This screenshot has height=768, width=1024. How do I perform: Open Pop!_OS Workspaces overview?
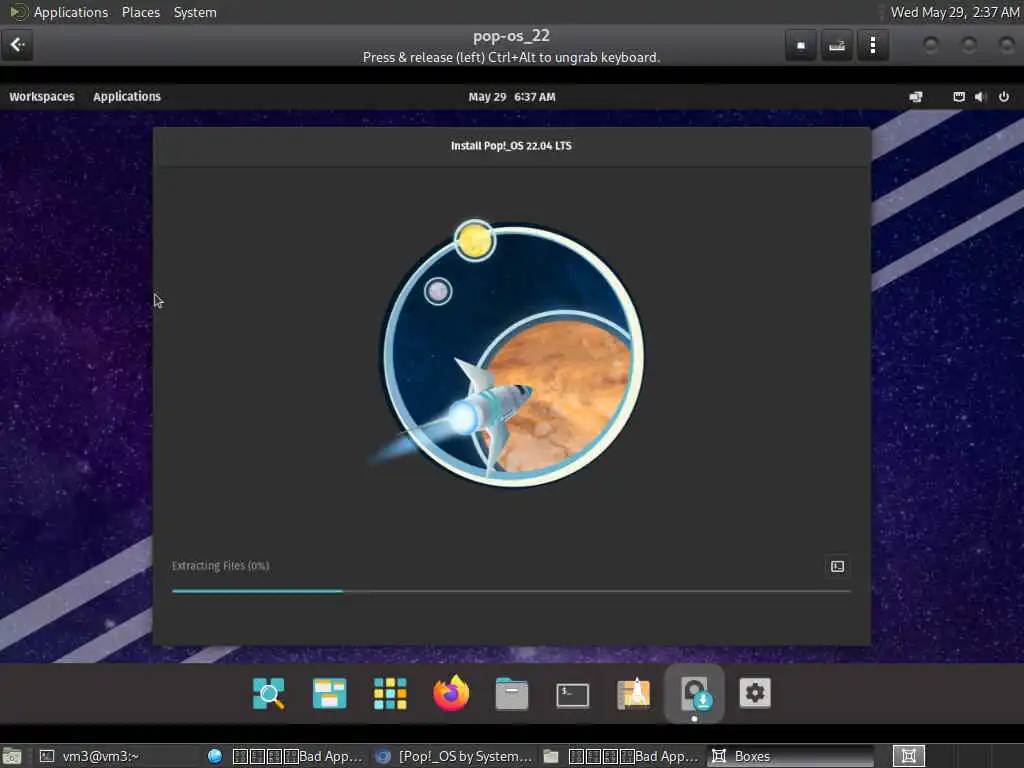tap(42, 97)
